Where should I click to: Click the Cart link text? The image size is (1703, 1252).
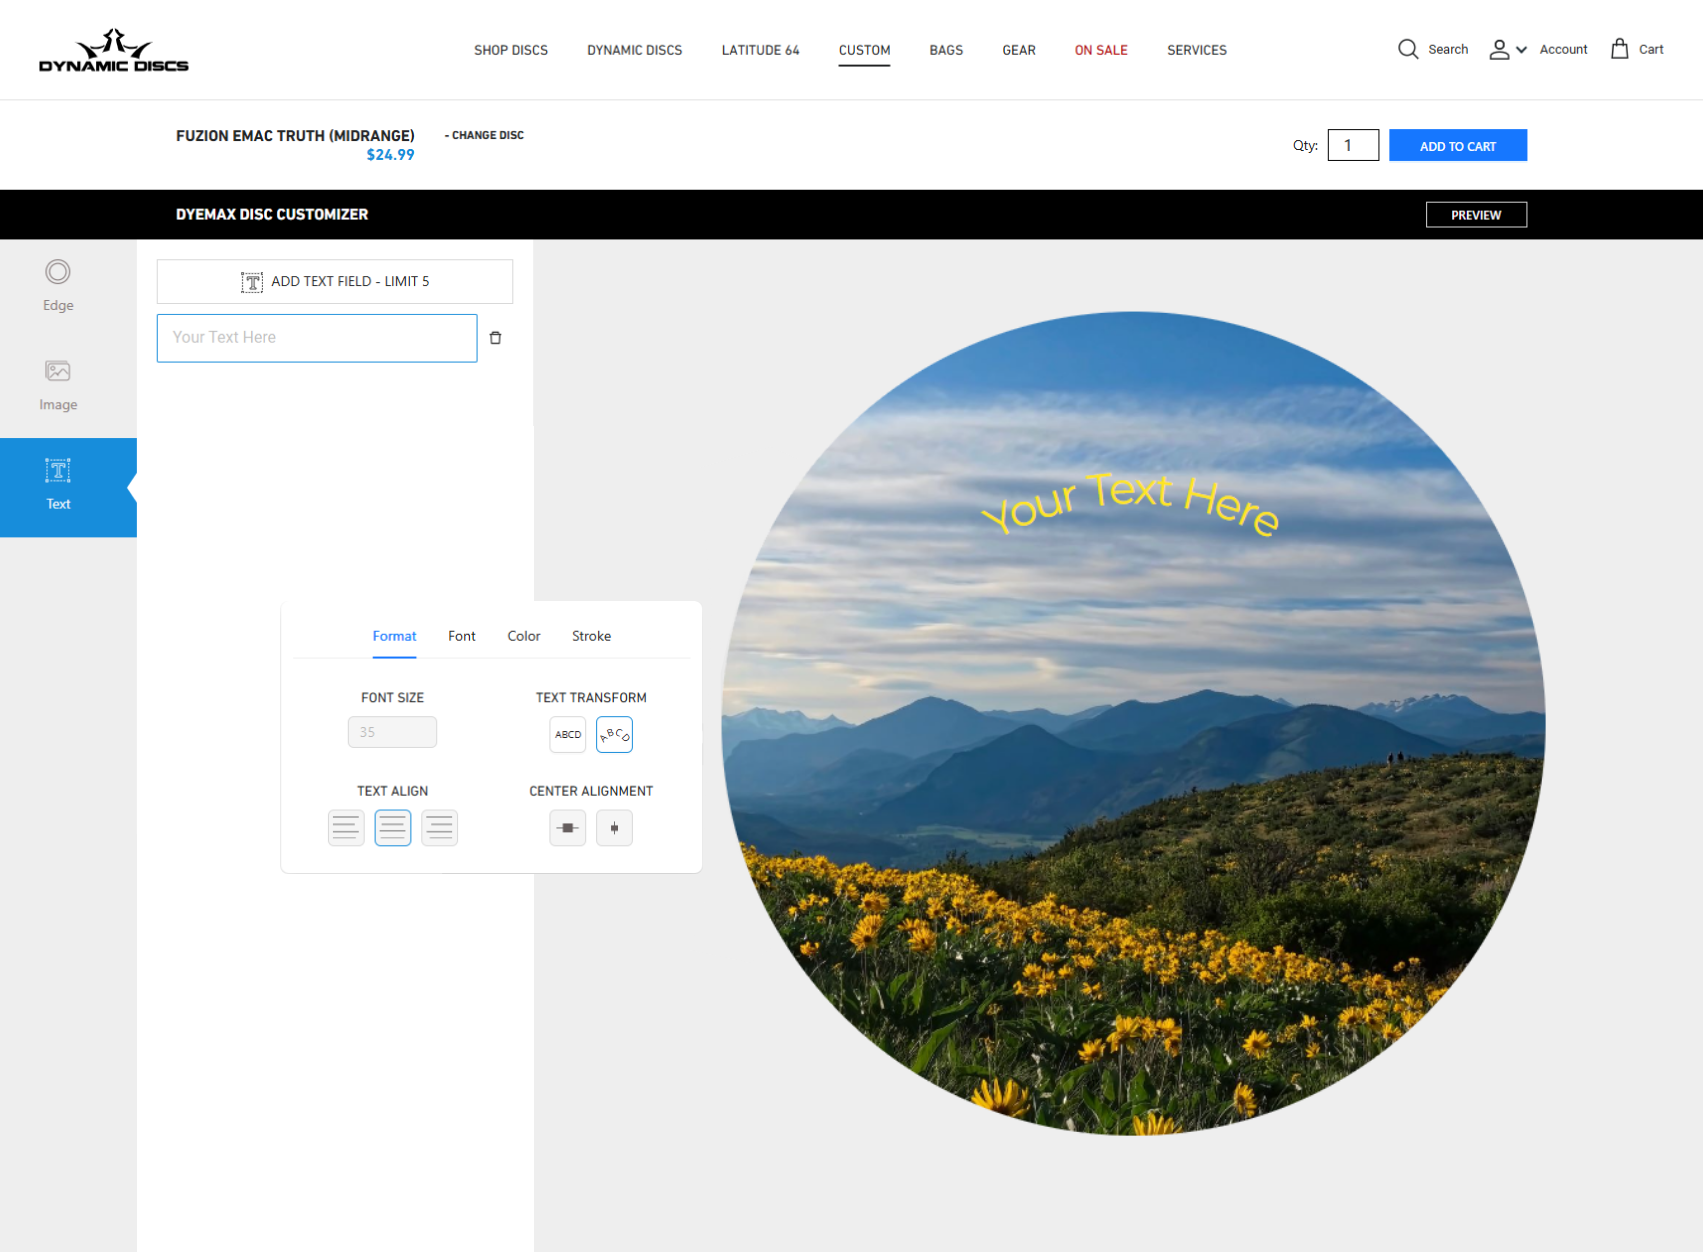pos(1651,49)
